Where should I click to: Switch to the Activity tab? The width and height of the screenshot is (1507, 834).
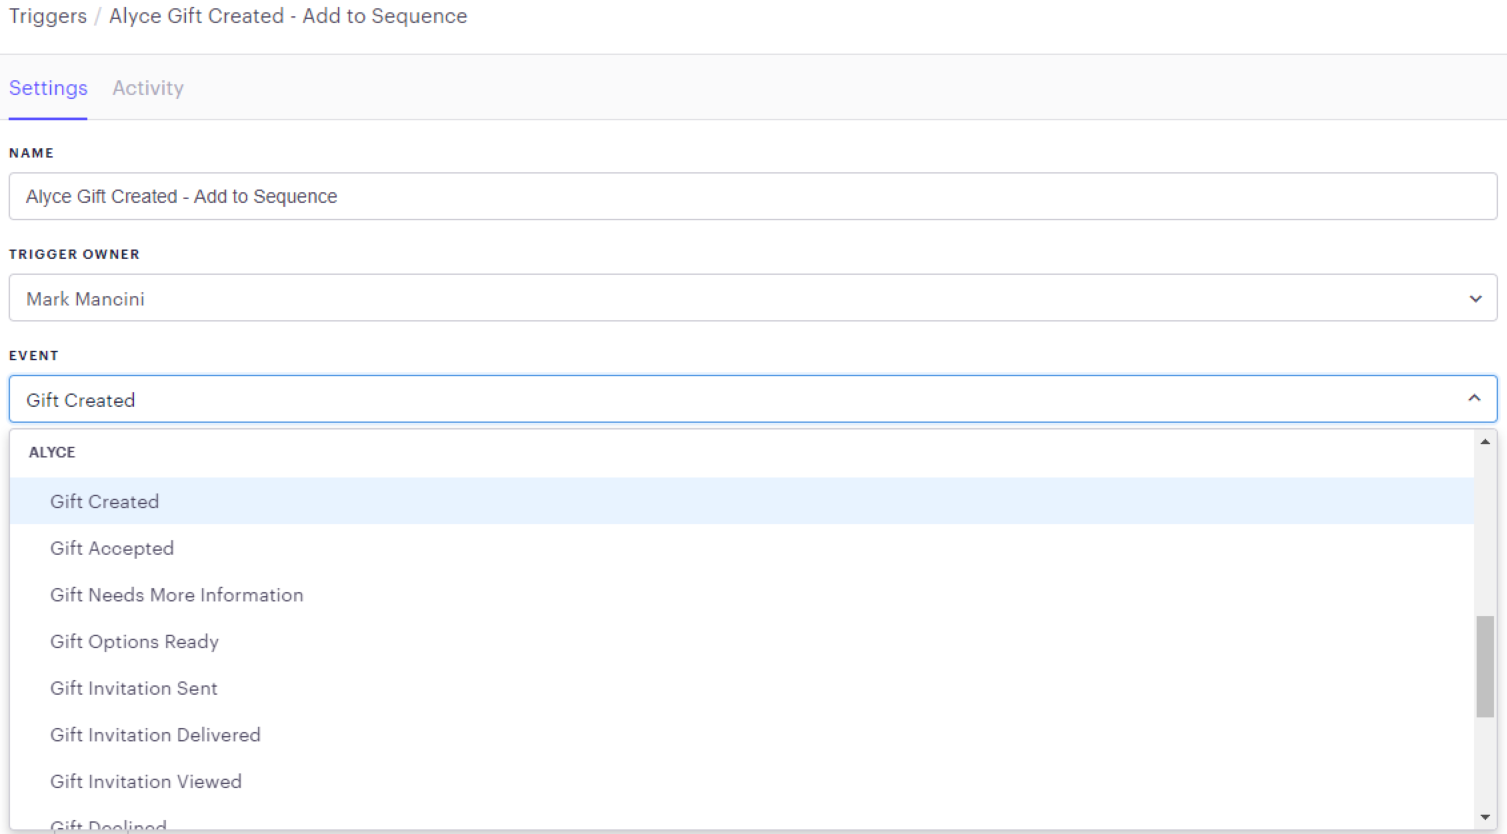tap(148, 88)
